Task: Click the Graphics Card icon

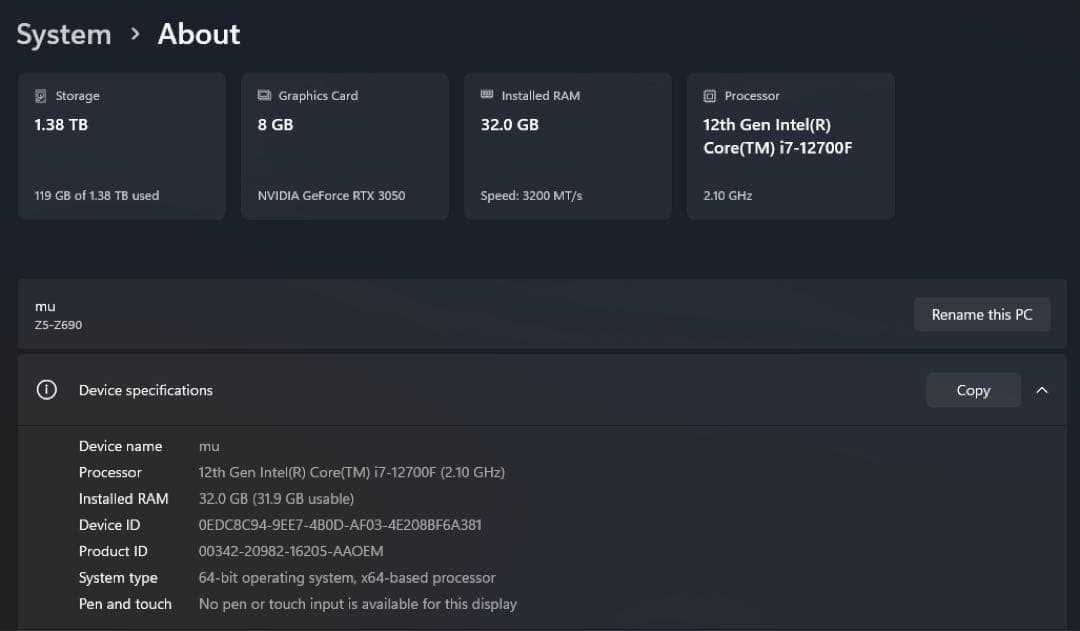Action: click(x=264, y=96)
